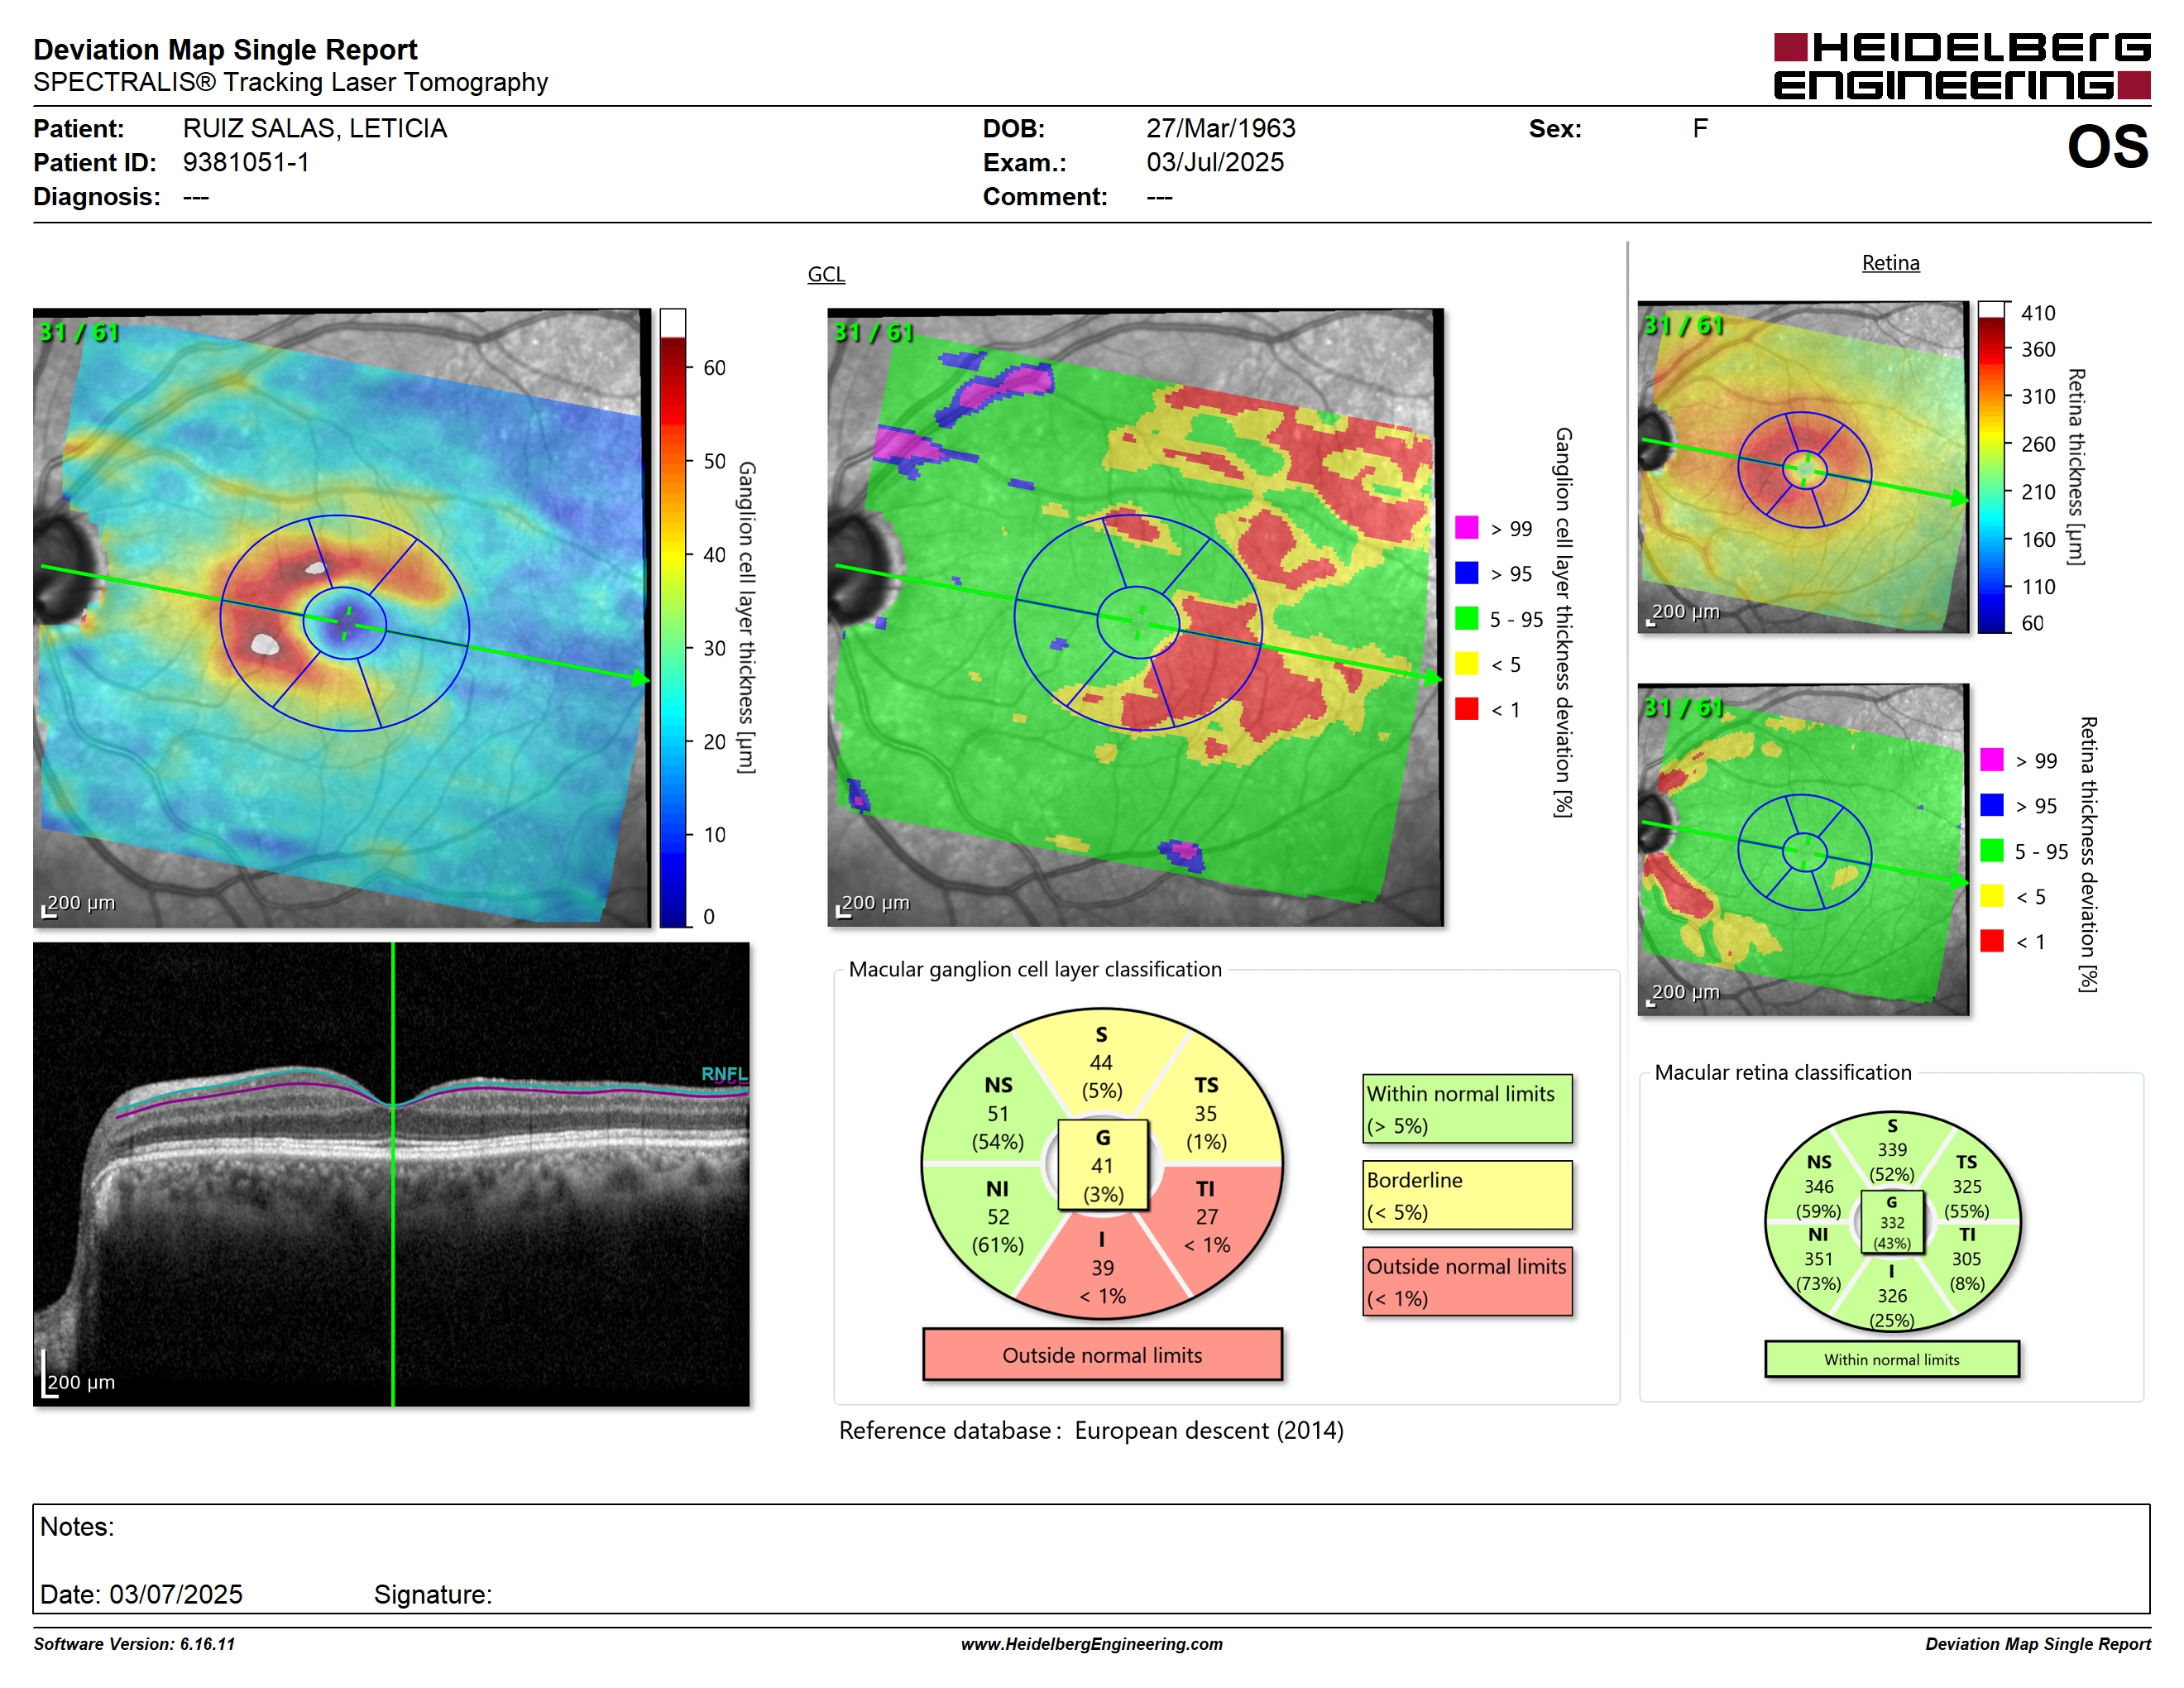Click the yellow <5 swatch in Retina deviation legend

[1991, 895]
